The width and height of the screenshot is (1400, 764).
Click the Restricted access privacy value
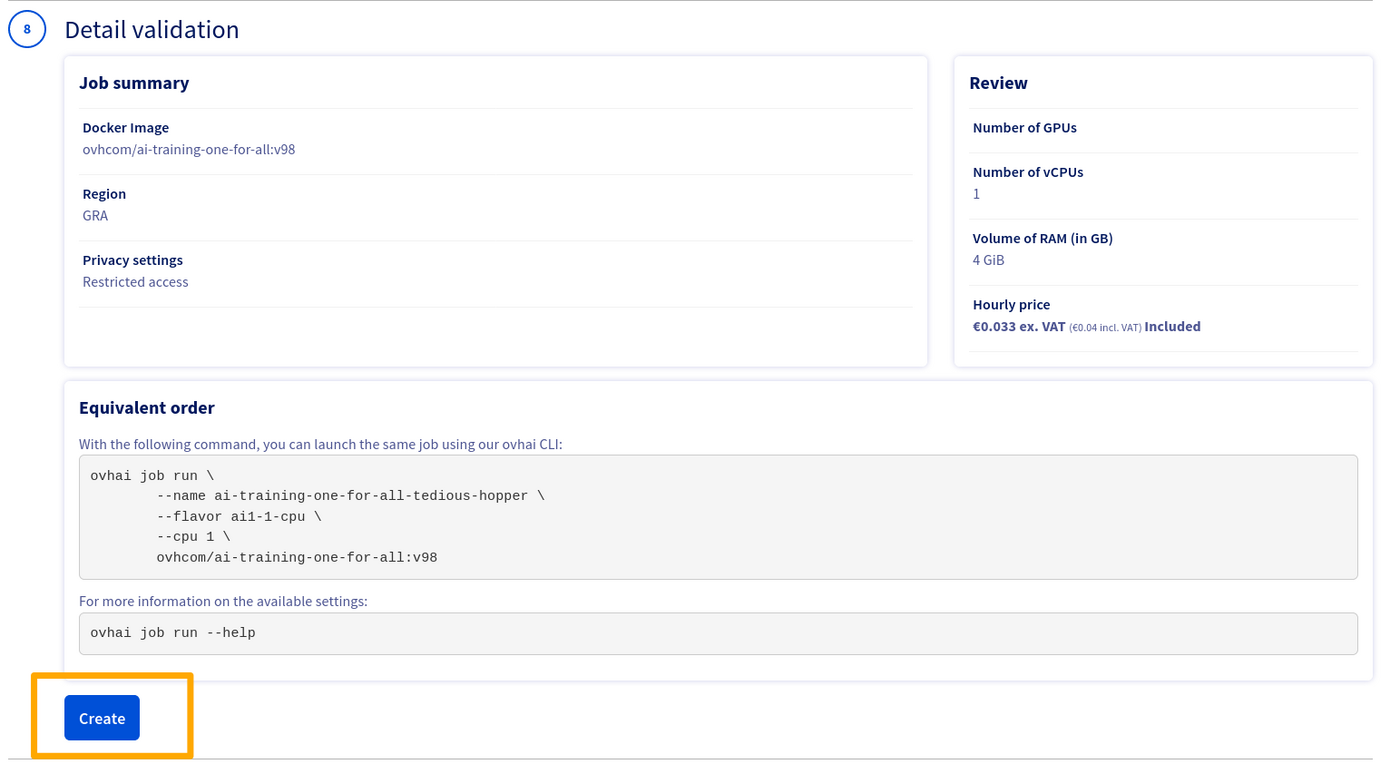[135, 282]
